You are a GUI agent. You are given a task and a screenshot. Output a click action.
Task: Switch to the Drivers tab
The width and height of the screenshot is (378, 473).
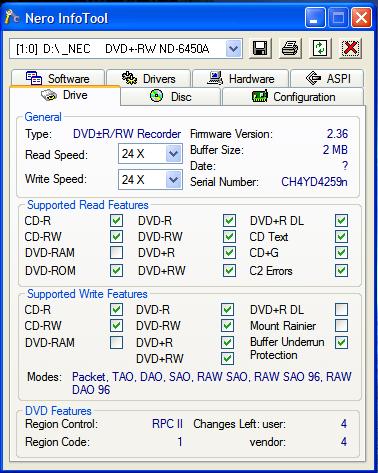click(x=149, y=78)
